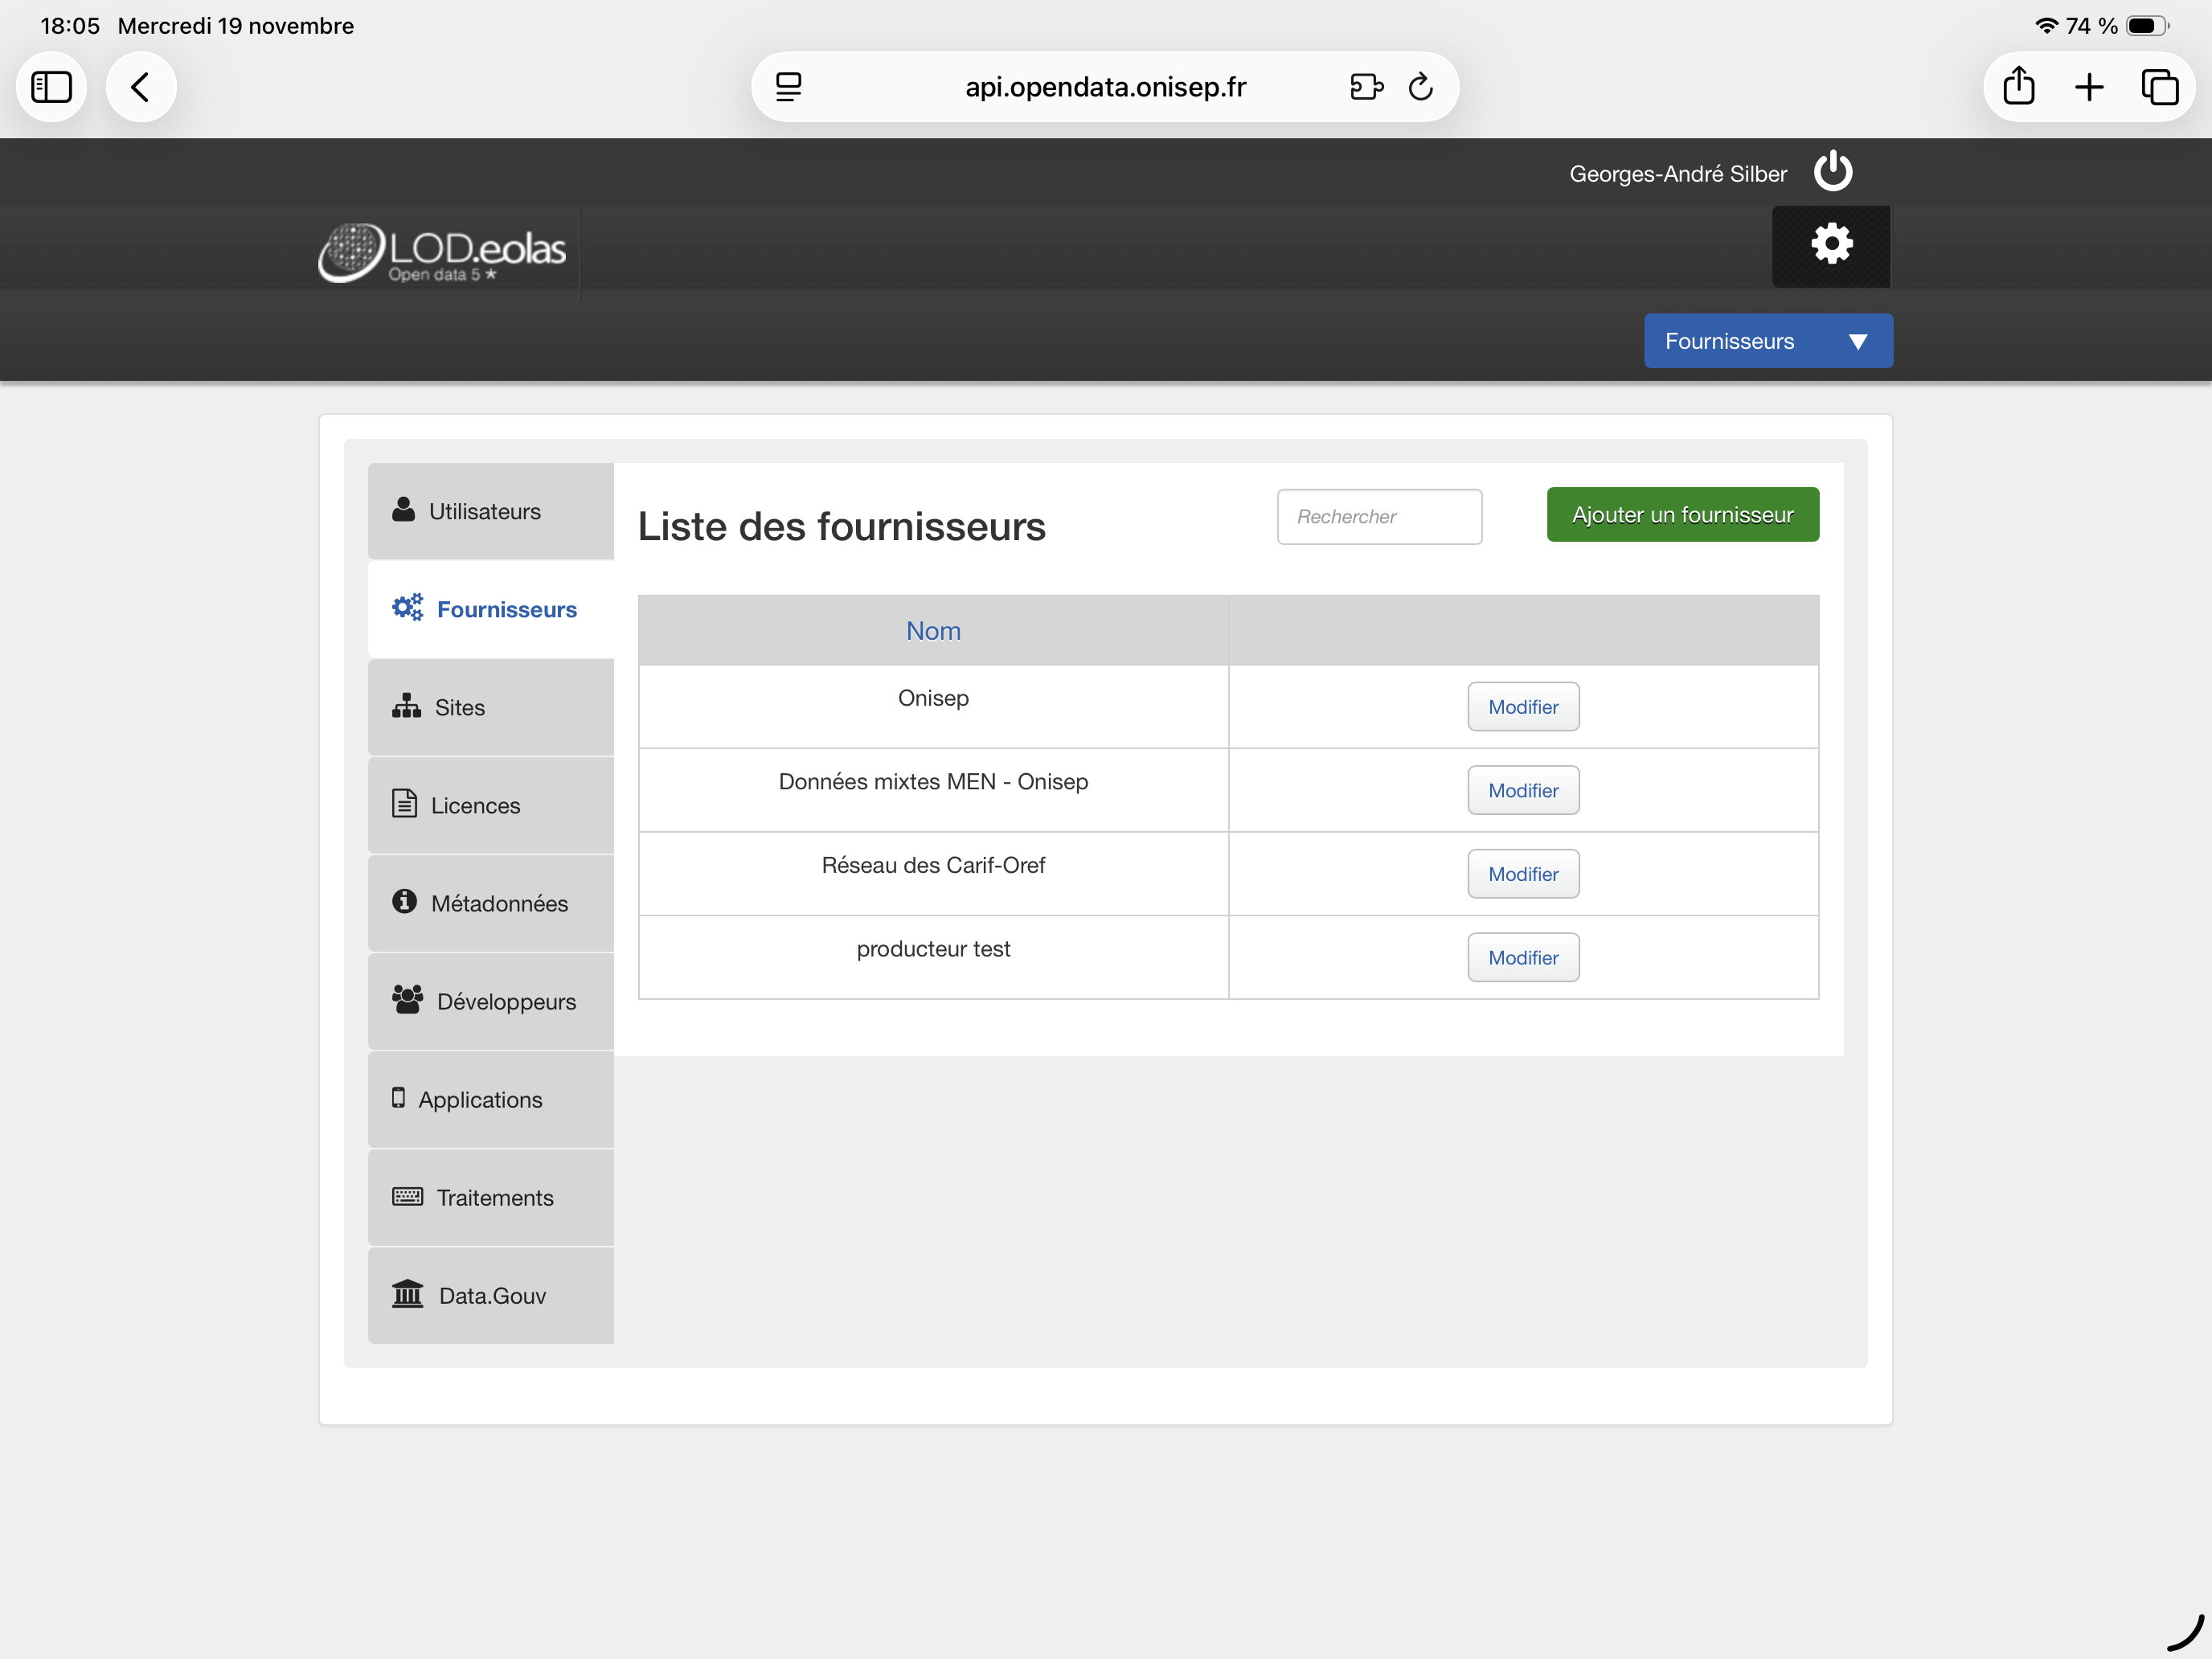The image size is (2212, 1659).
Task: Open the Utilisateurs sidebar tab
Action: coord(490,511)
